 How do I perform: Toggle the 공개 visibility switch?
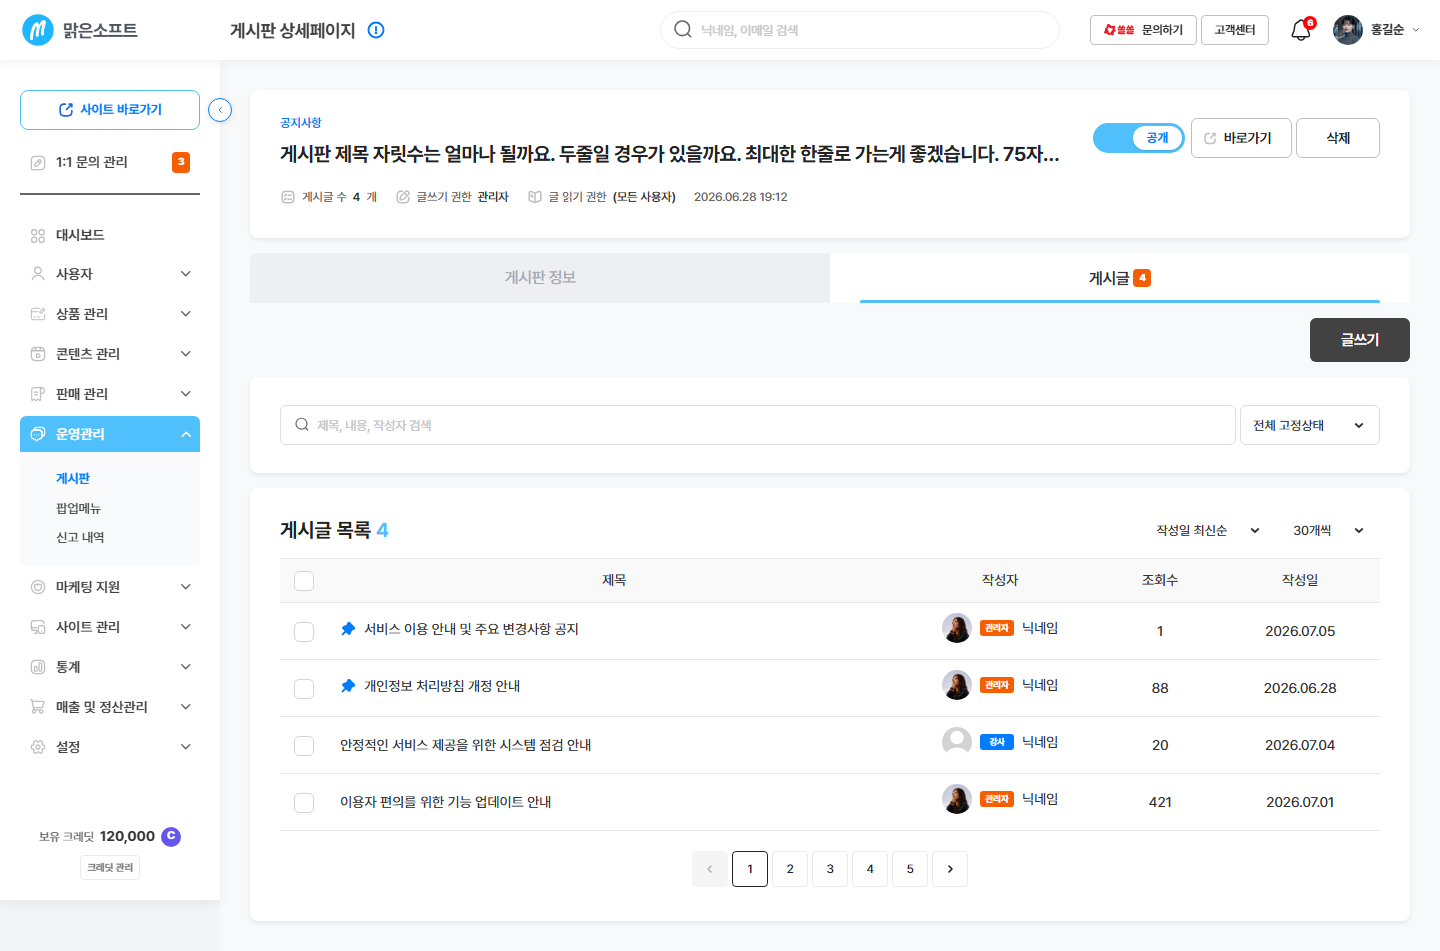pyautogui.click(x=1139, y=138)
